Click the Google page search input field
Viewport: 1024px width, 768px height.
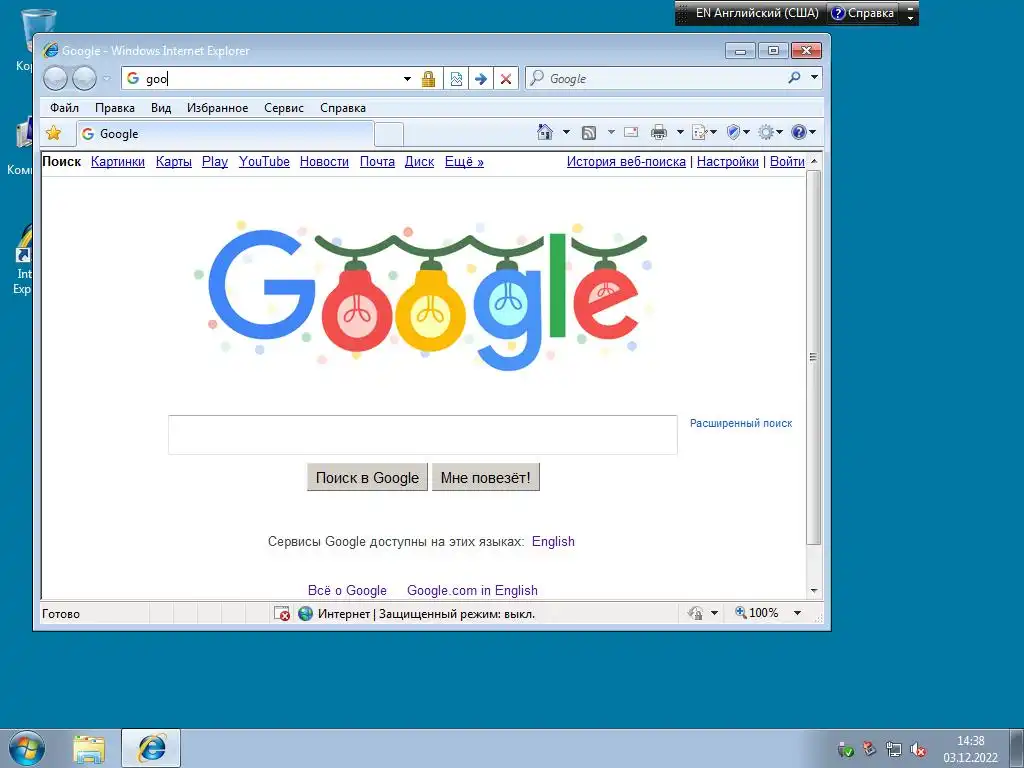[x=423, y=435]
